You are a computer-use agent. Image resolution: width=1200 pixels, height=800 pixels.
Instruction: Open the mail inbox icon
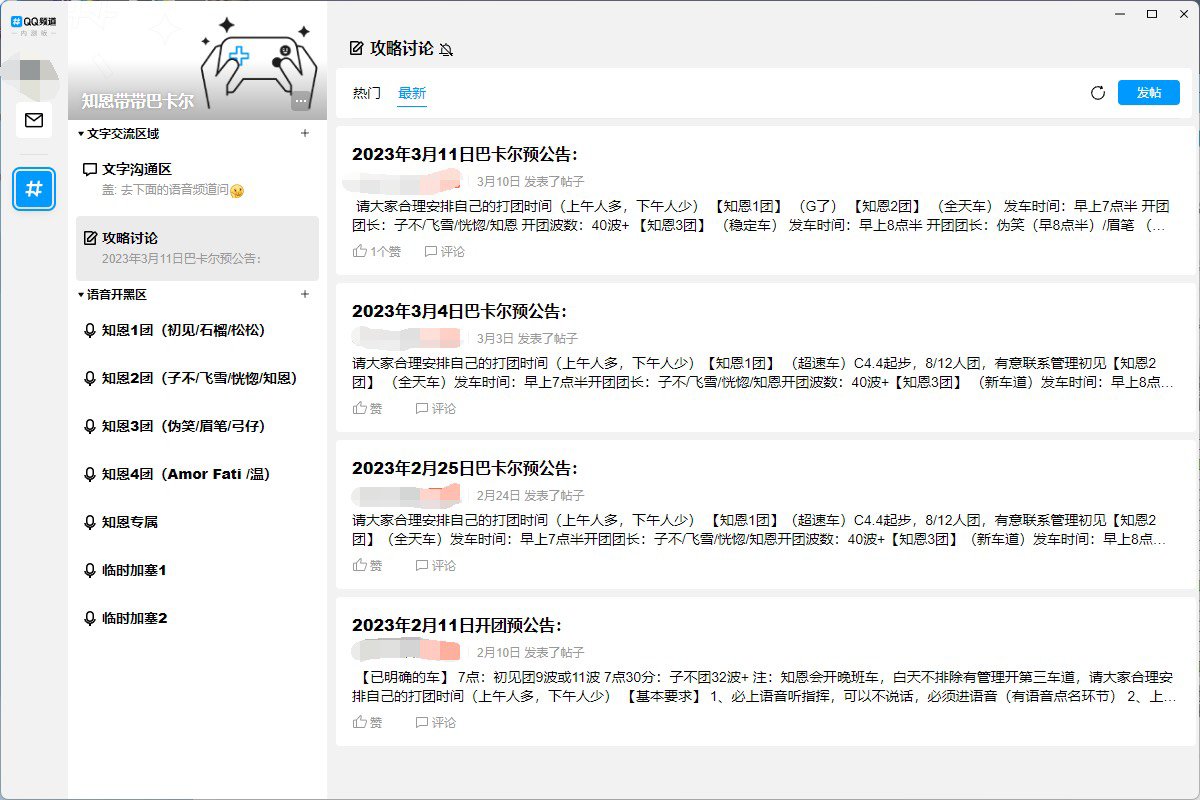coord(34,121)
